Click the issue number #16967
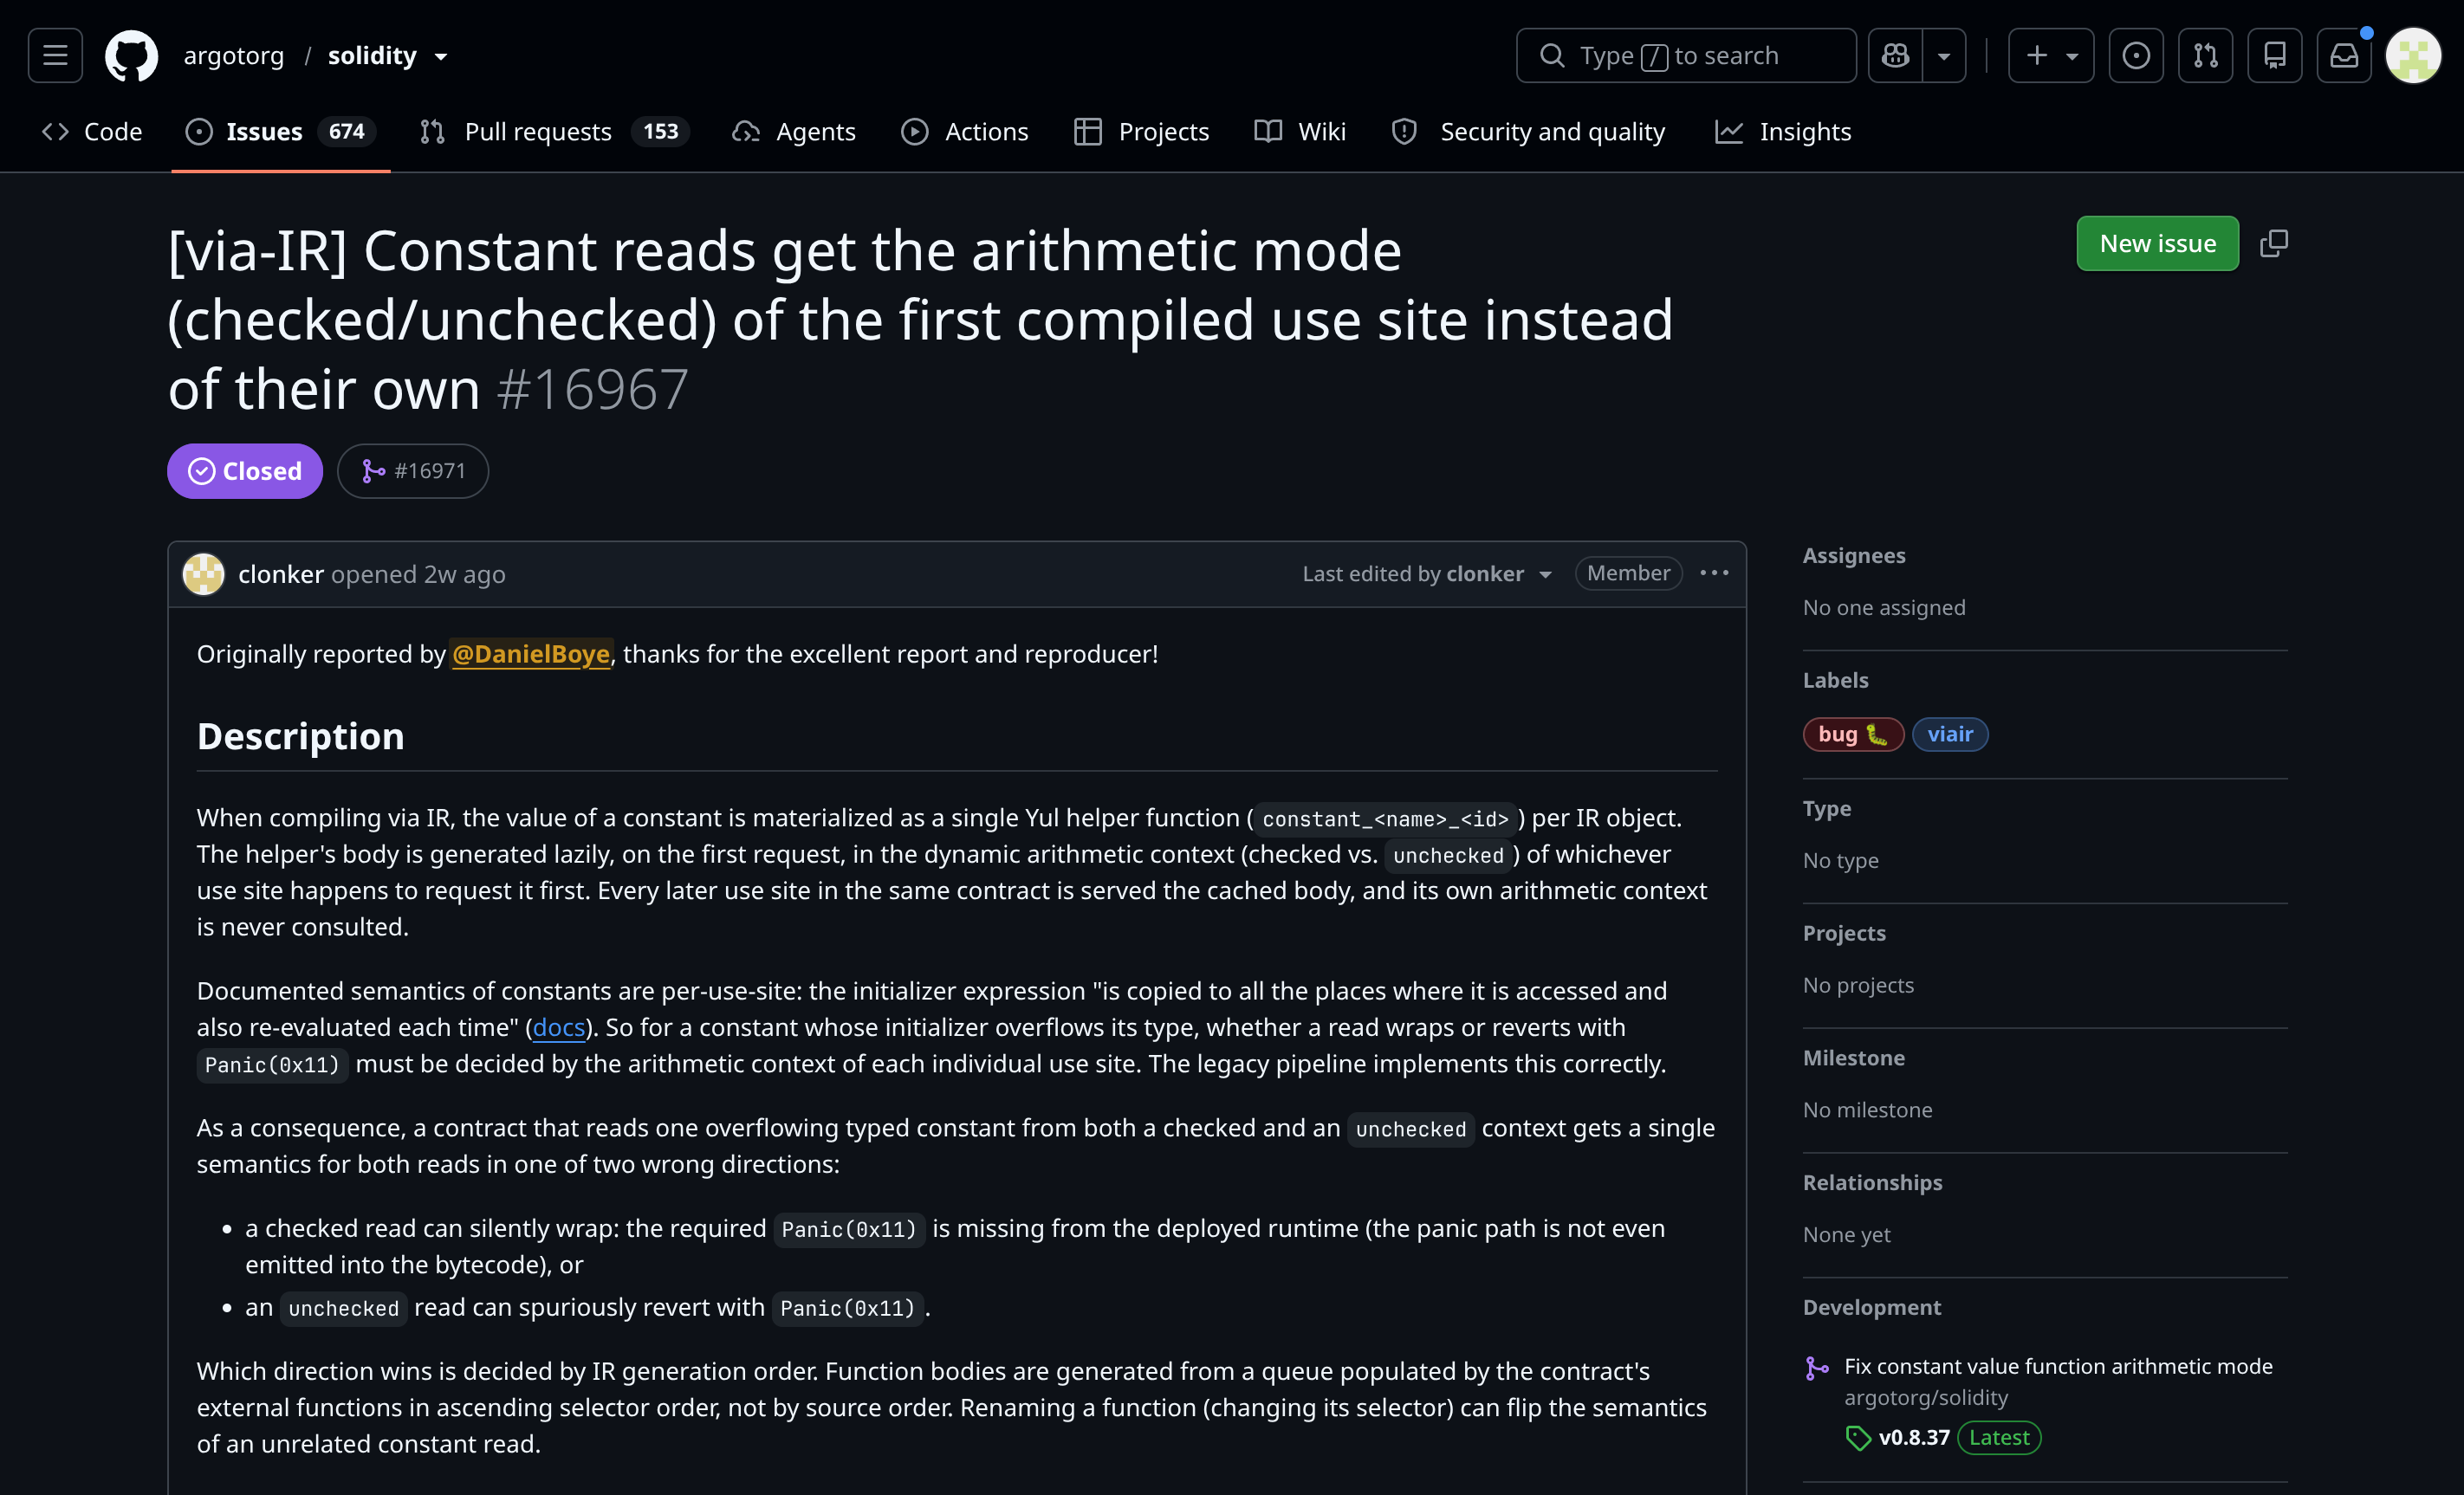Screen dimensions: 2464x1495 pos(592,389)
